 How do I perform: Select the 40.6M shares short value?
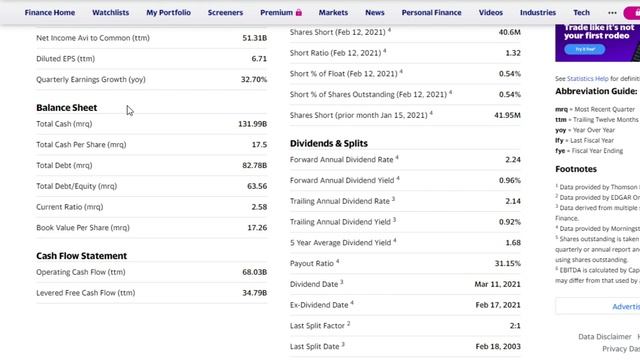(509, 32)
